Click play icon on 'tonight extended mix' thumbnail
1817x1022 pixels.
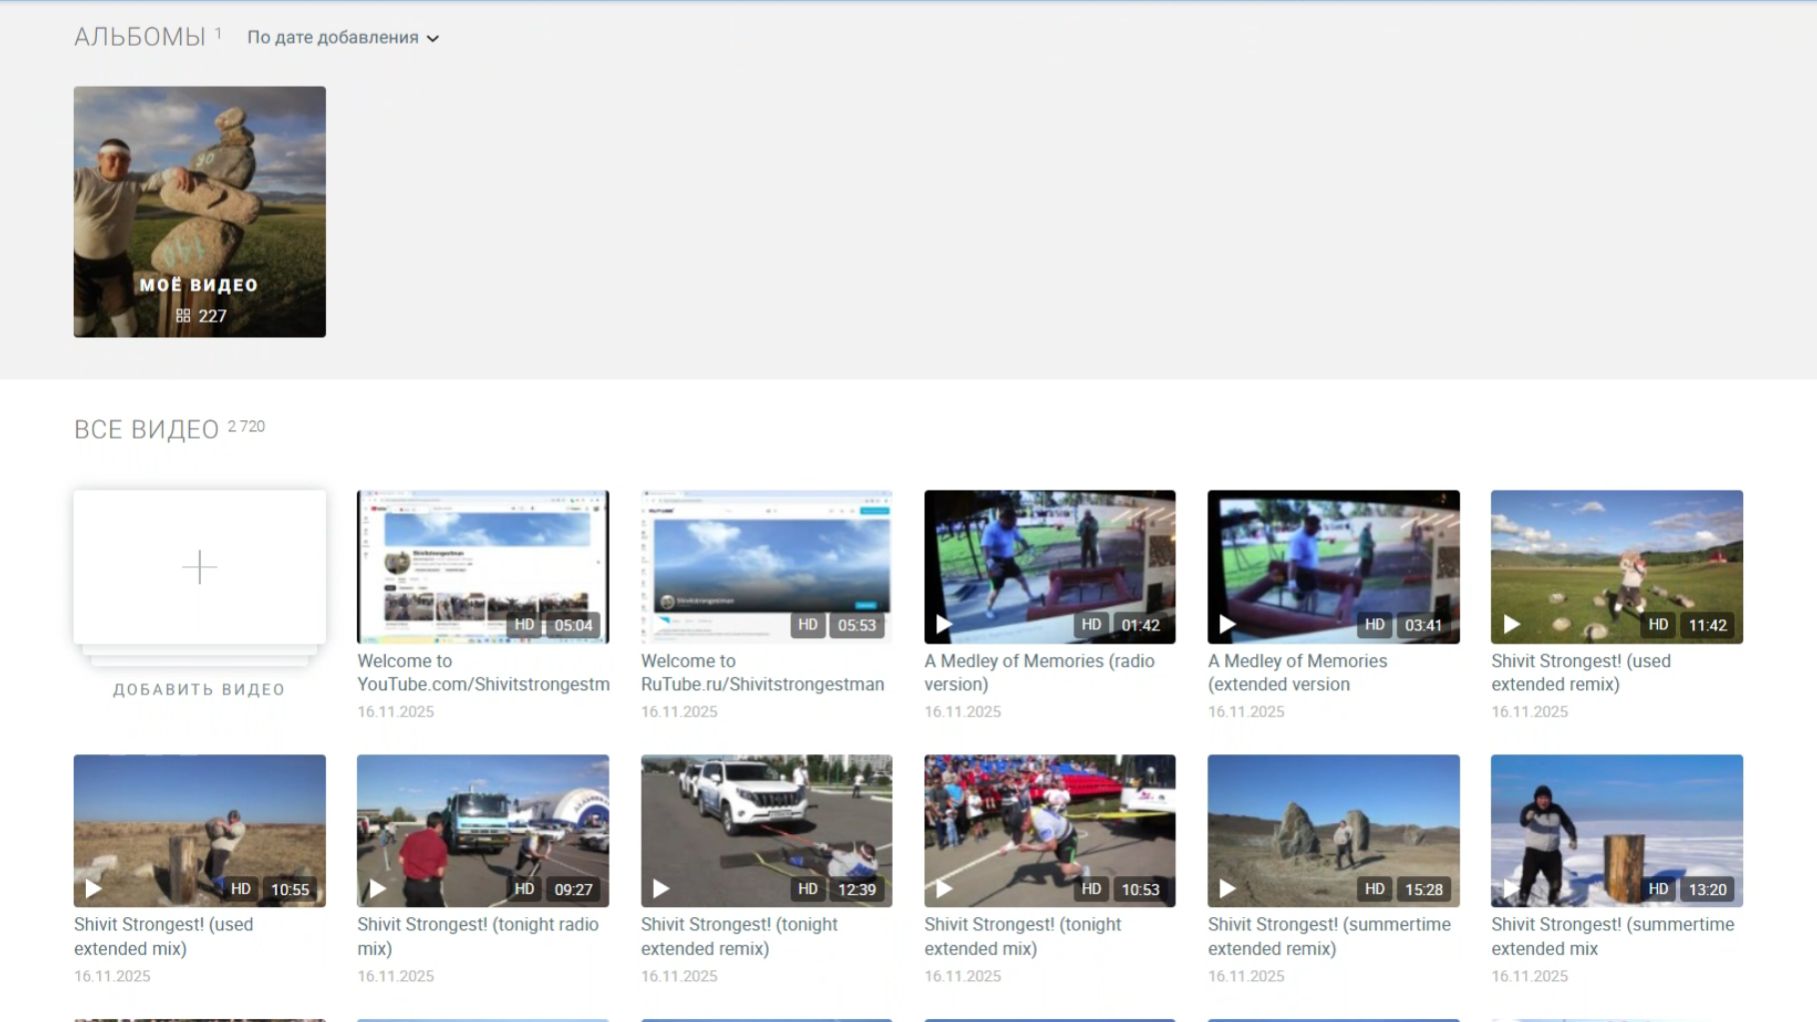(943, 889)
